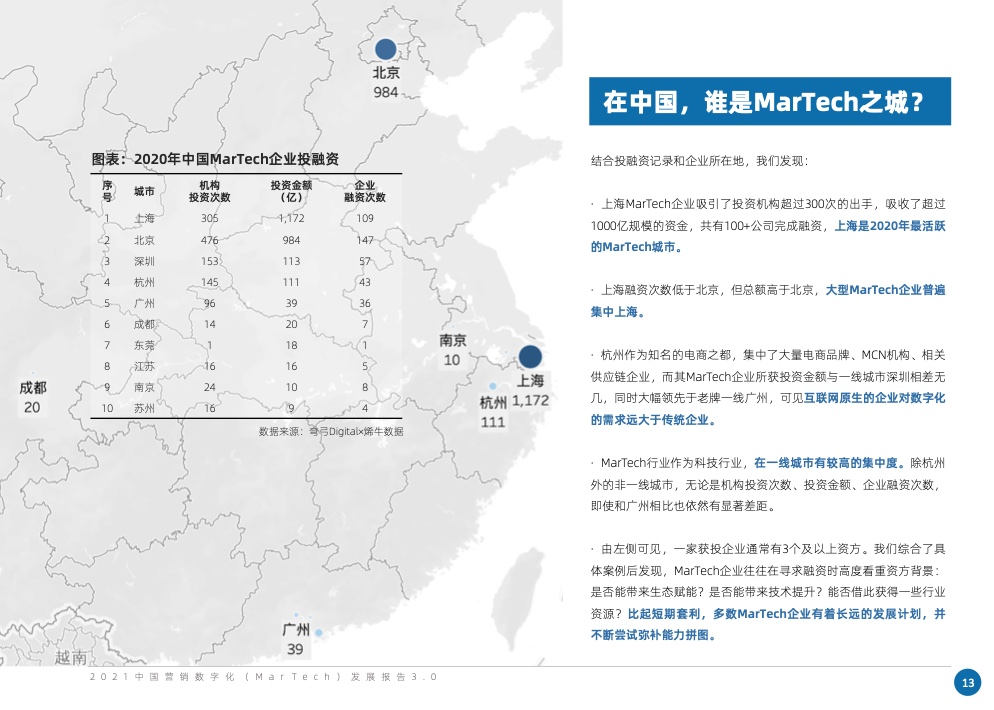Select the 投资金额（亿）column header
994x710 pixels.
[291, 191]
